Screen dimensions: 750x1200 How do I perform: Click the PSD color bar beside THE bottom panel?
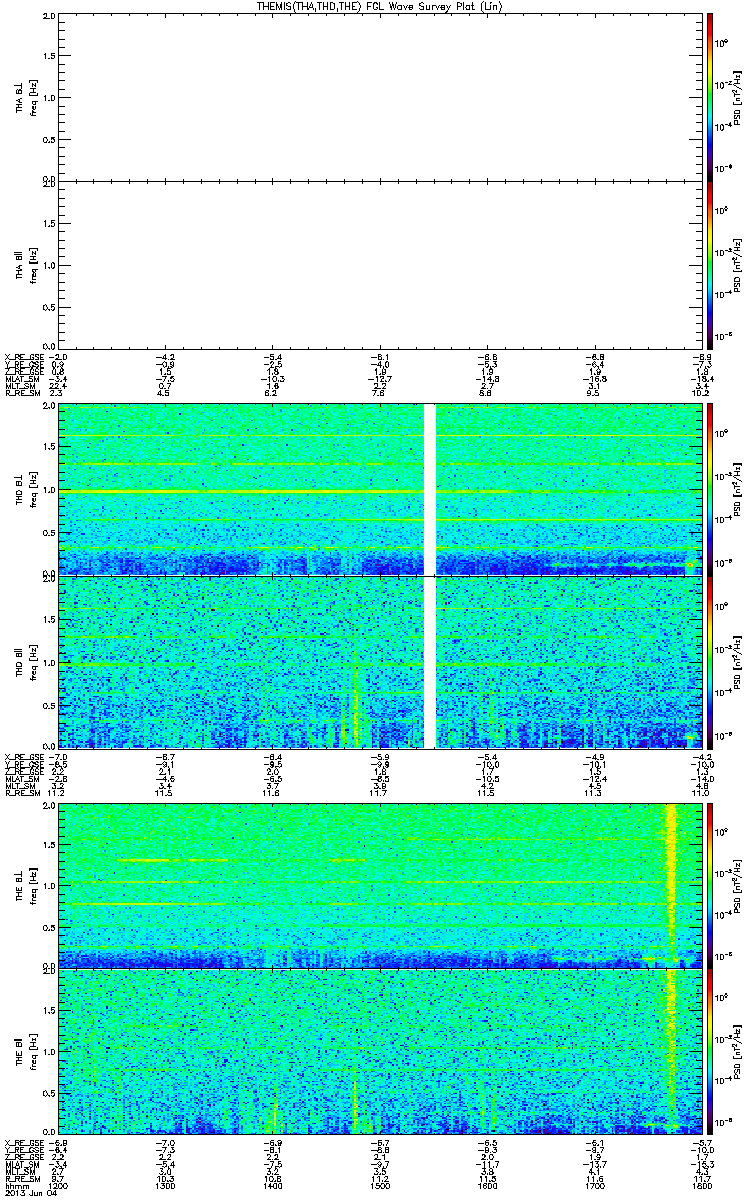click(709, 1053)
